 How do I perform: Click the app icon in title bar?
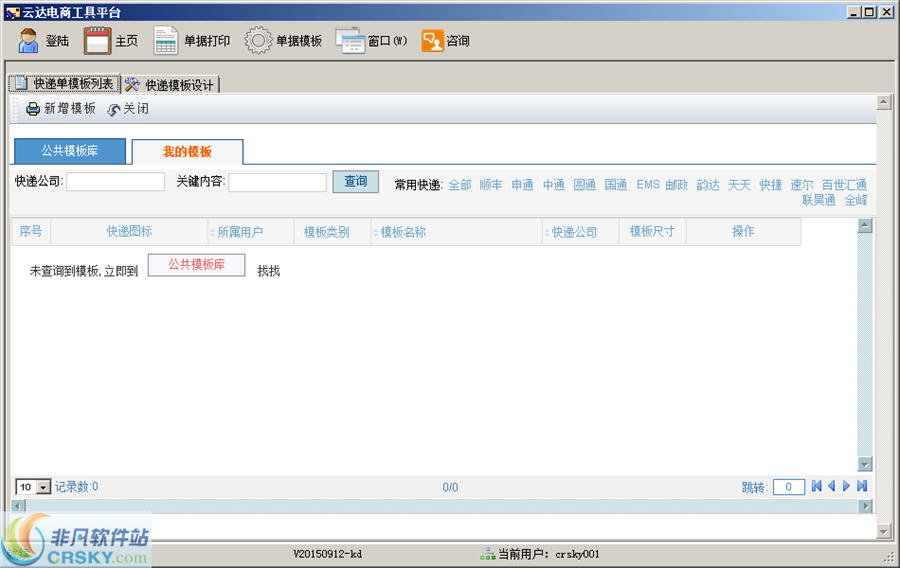(x=13, y=12)
